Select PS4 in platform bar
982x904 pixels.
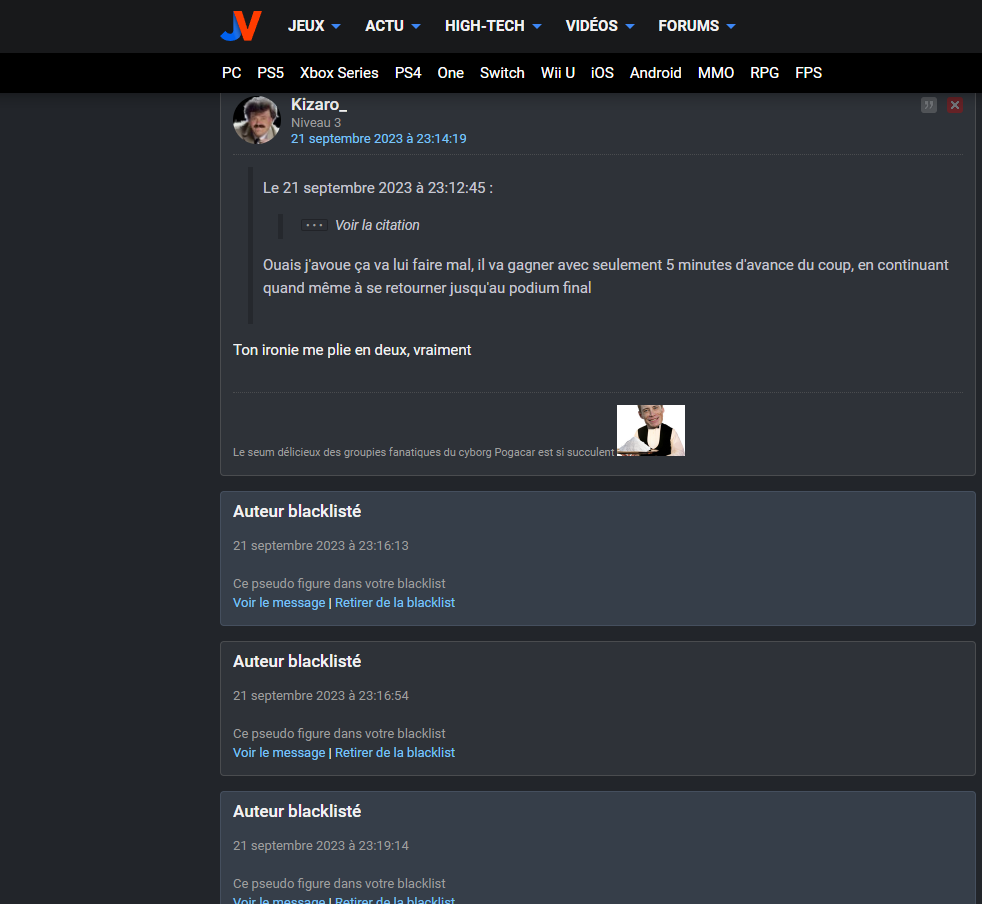click(408, 73)
